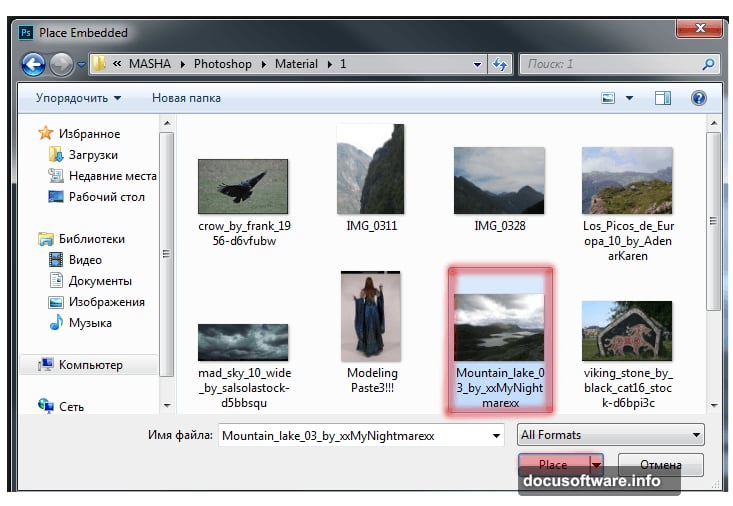Click file list scroll up arrow
733x506 pixels.
[713, 123]
